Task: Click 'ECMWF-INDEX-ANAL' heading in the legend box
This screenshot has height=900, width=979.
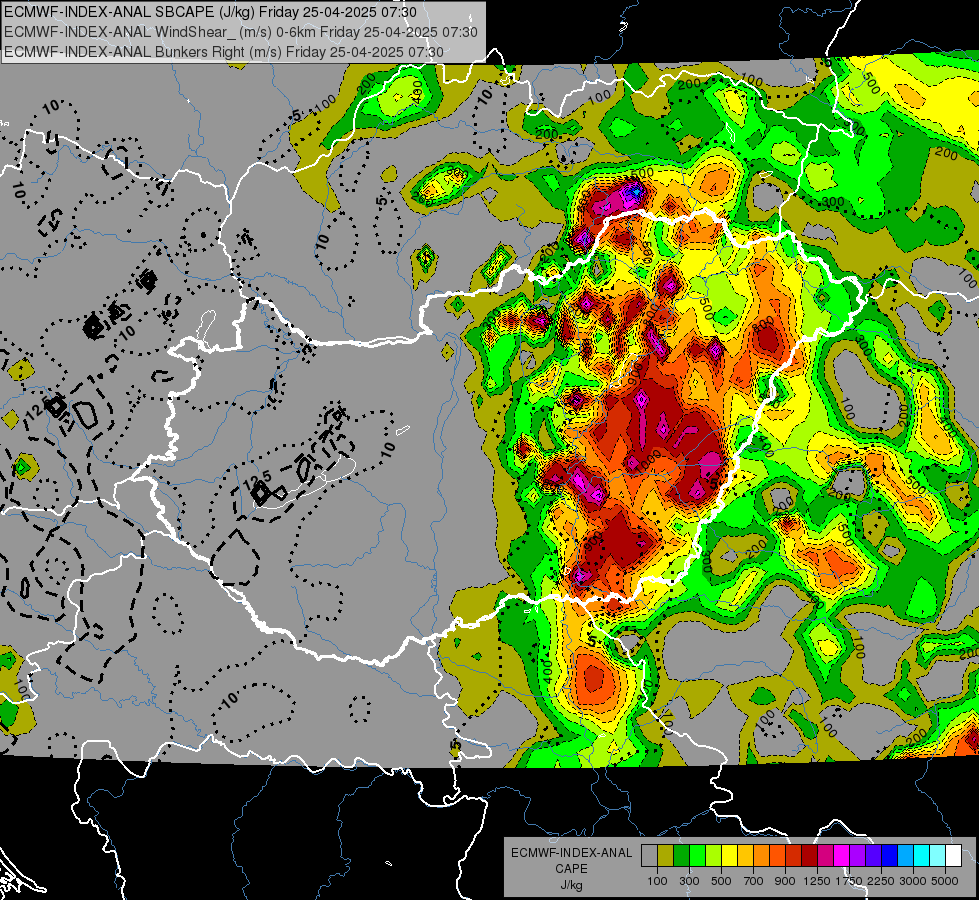Action: [x=572, y=853]
